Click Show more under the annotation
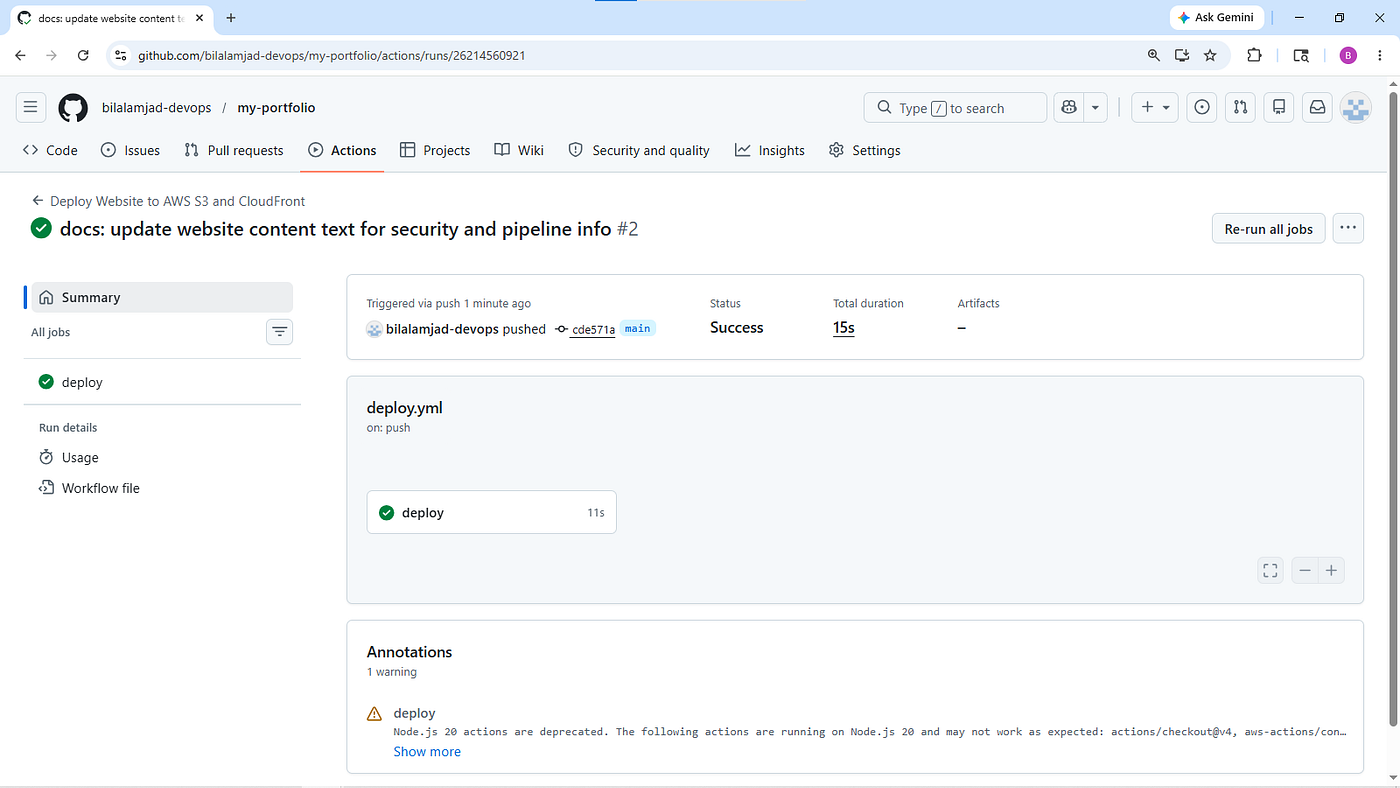 click(x=427, y=752)
